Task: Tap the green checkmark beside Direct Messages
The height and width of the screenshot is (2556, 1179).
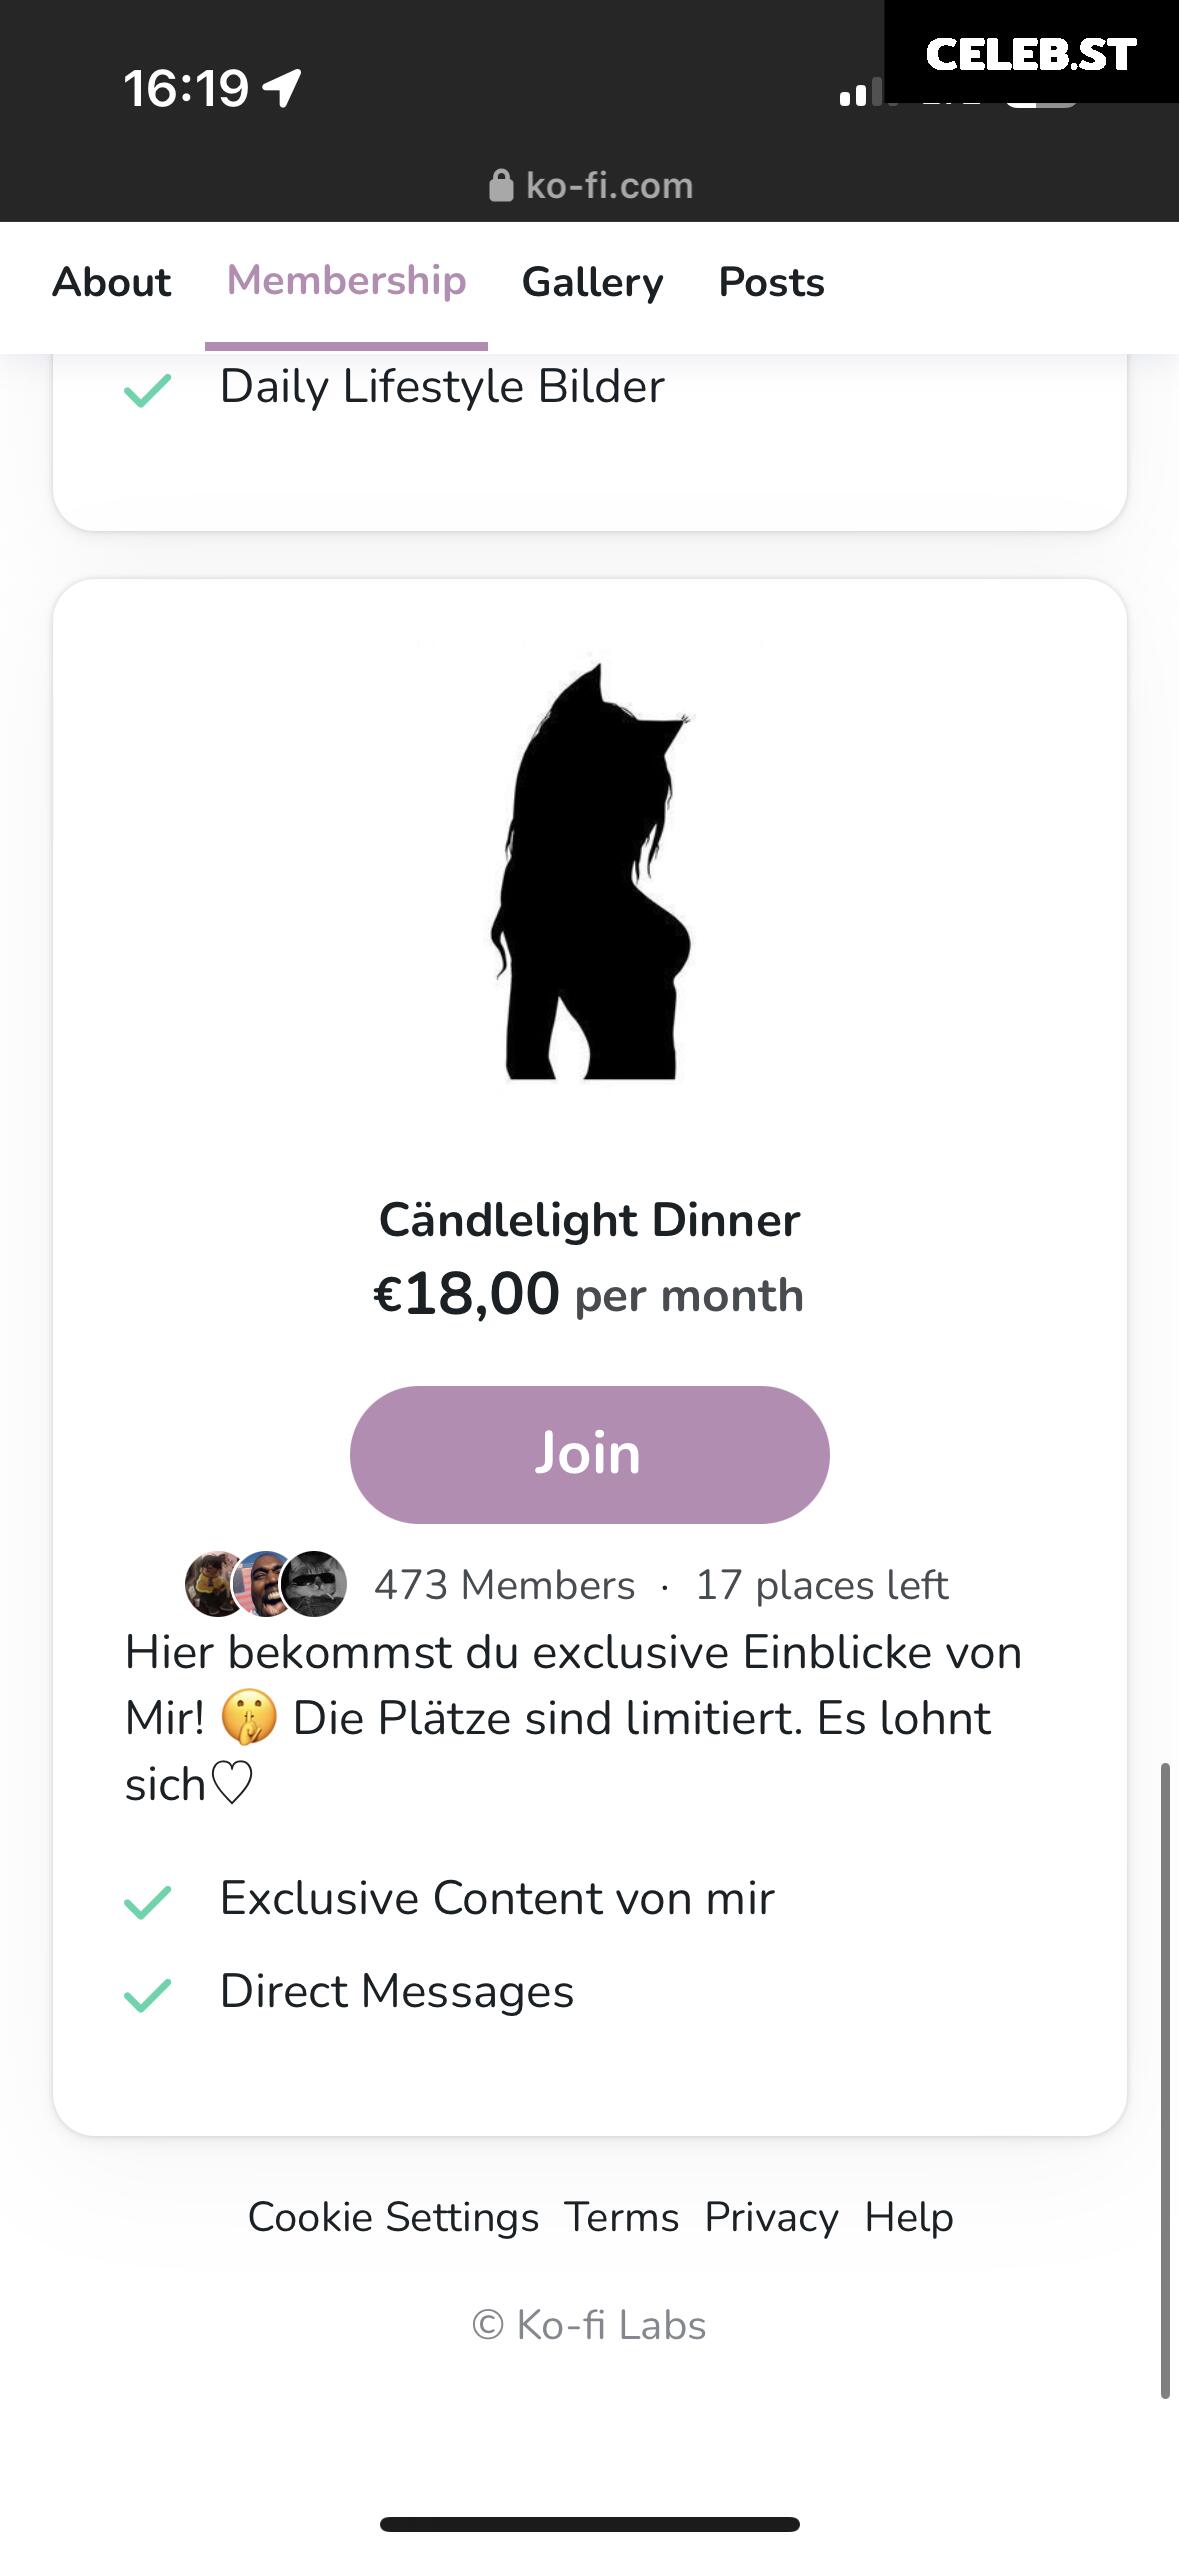Action: point(148,1994)
